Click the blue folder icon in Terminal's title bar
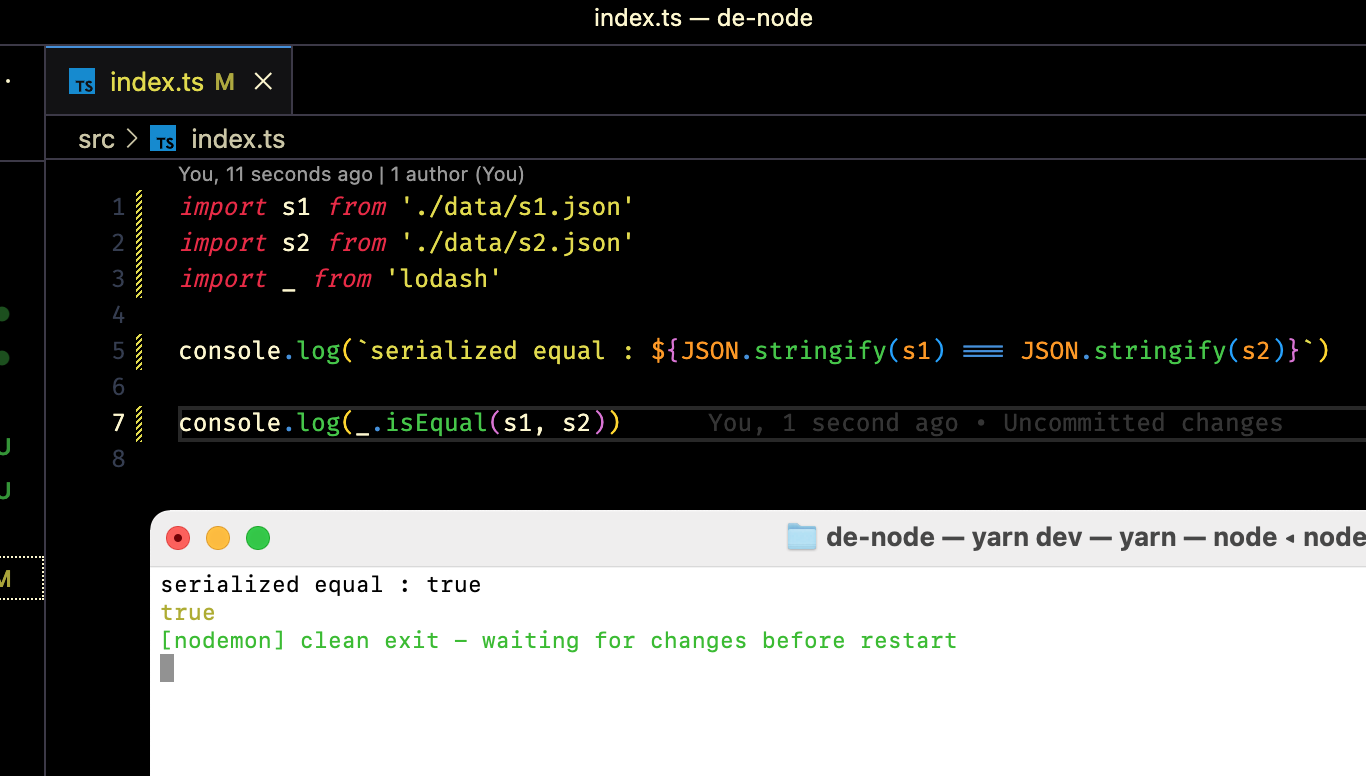 click(800, 537)
